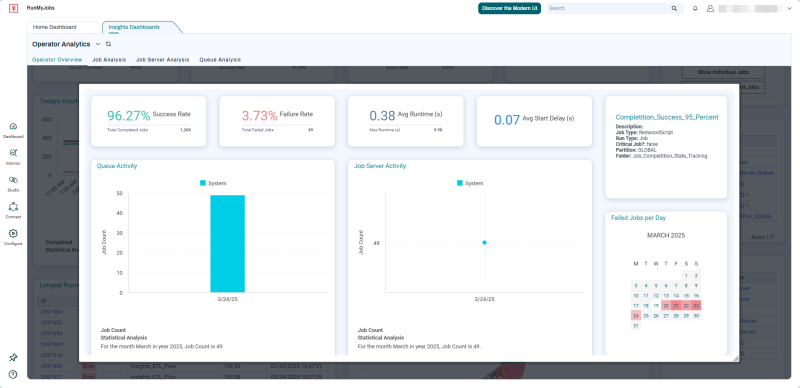Click the user profile icon
This screenshot has width=800, height=388.
tap(710, 9)
